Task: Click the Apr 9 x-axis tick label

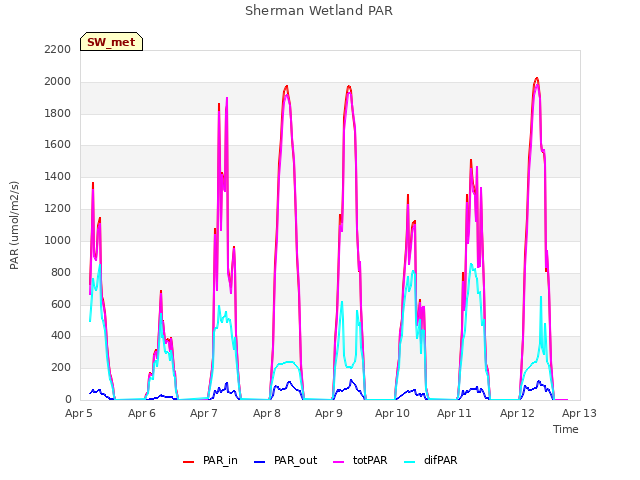Action: click(x=329, y=413)
